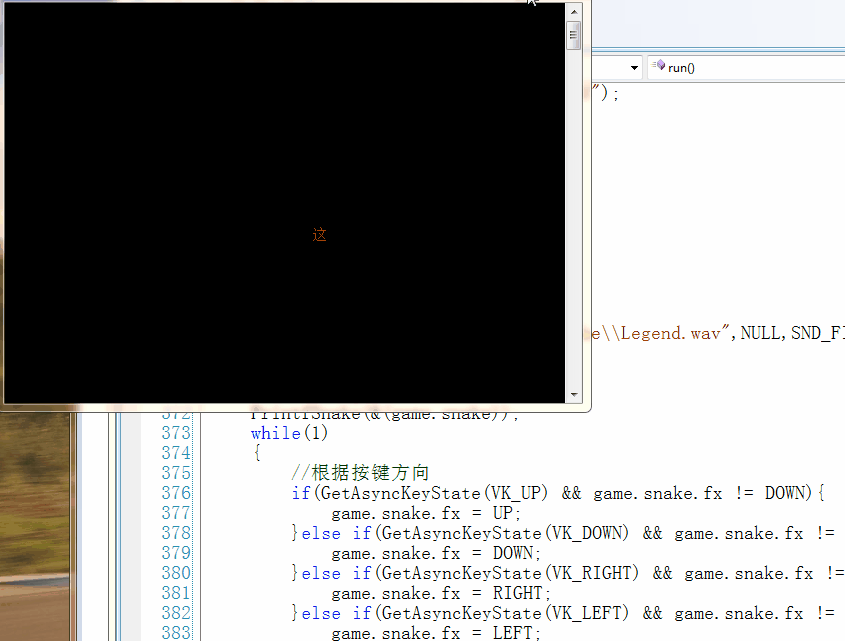Click line number 376 in the gutter
The width and height of the screenshot is (845, 641).
coord(176,493)
